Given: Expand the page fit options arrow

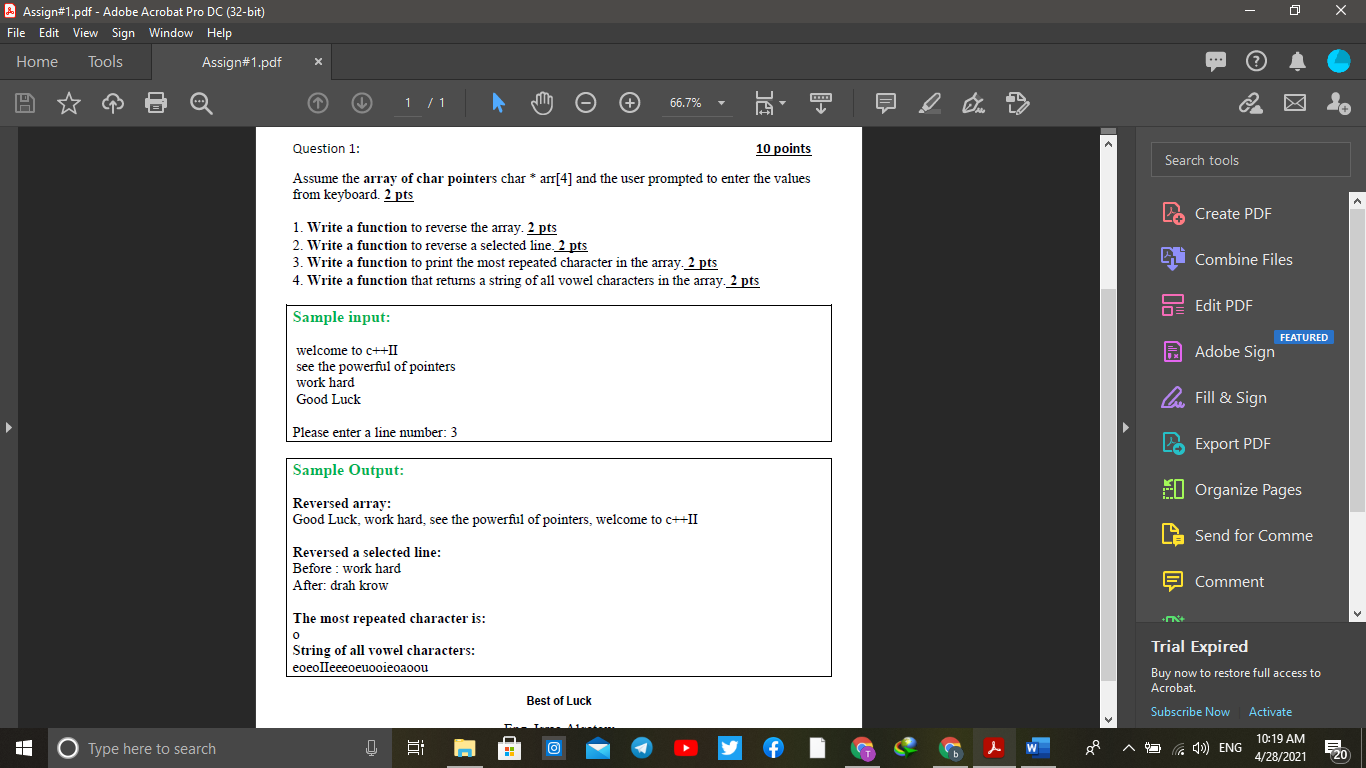Looking at the screenshot, I should (782, 103).
